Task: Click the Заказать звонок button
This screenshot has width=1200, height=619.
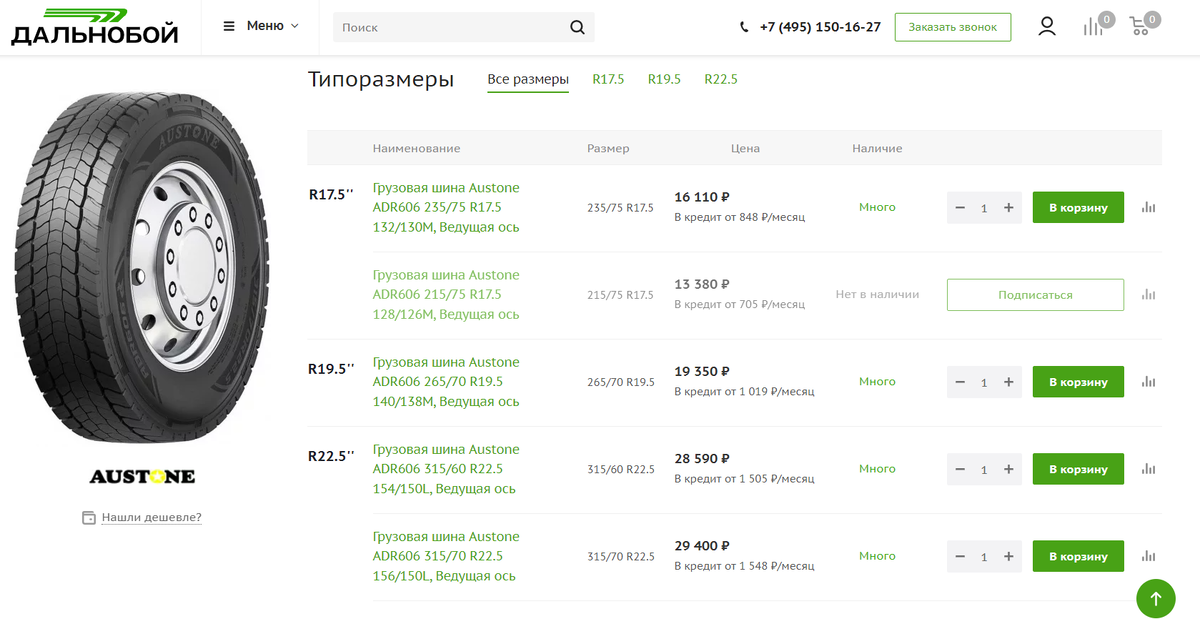Action: click(952, 27)
